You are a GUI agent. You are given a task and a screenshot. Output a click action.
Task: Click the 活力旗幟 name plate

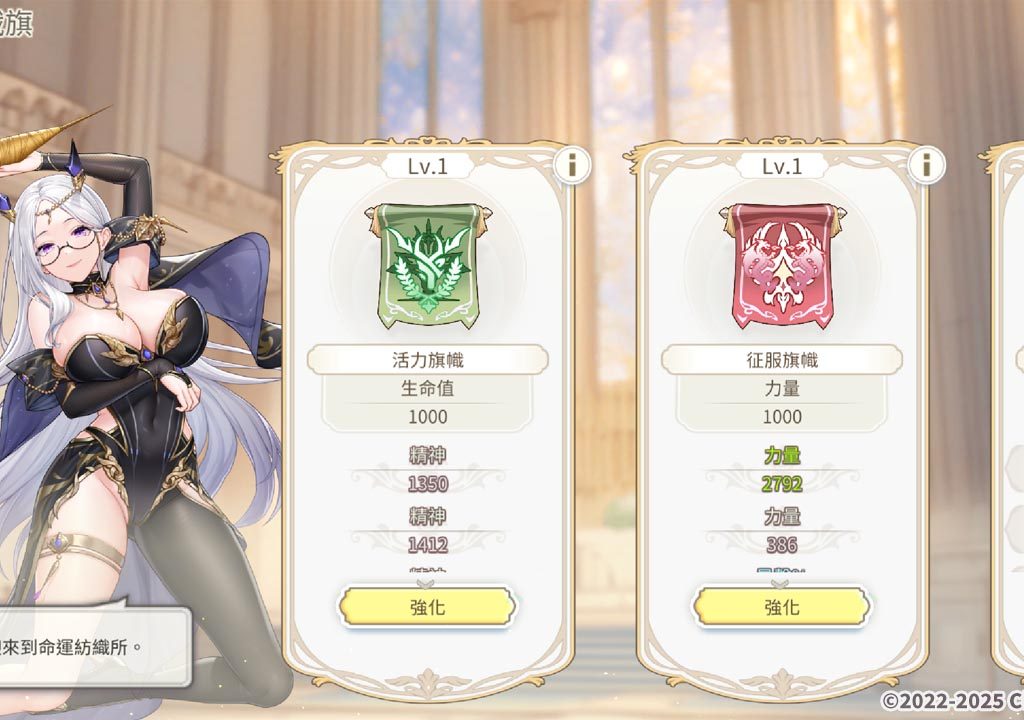[x=428, y=360]
